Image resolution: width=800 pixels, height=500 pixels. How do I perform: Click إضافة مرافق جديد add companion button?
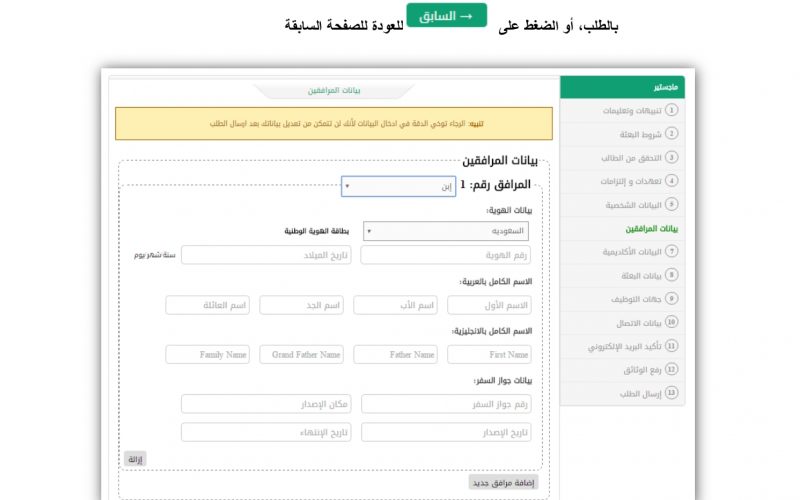503,483
